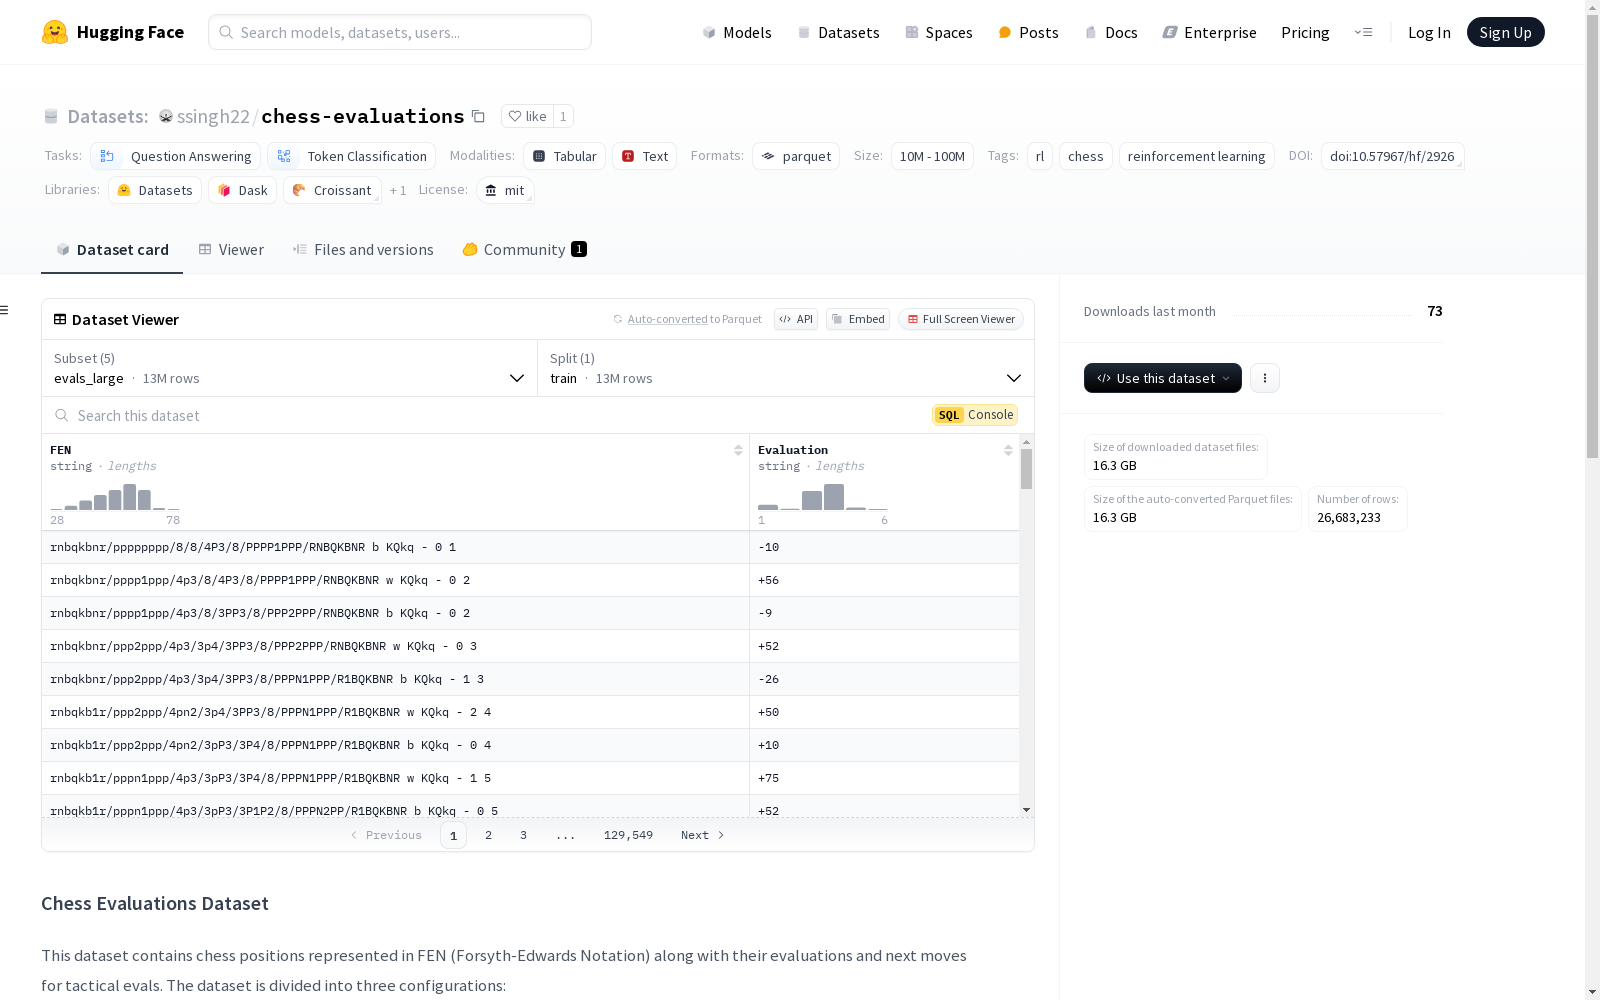Open the Files and versions tab

(x=363, y=250)
